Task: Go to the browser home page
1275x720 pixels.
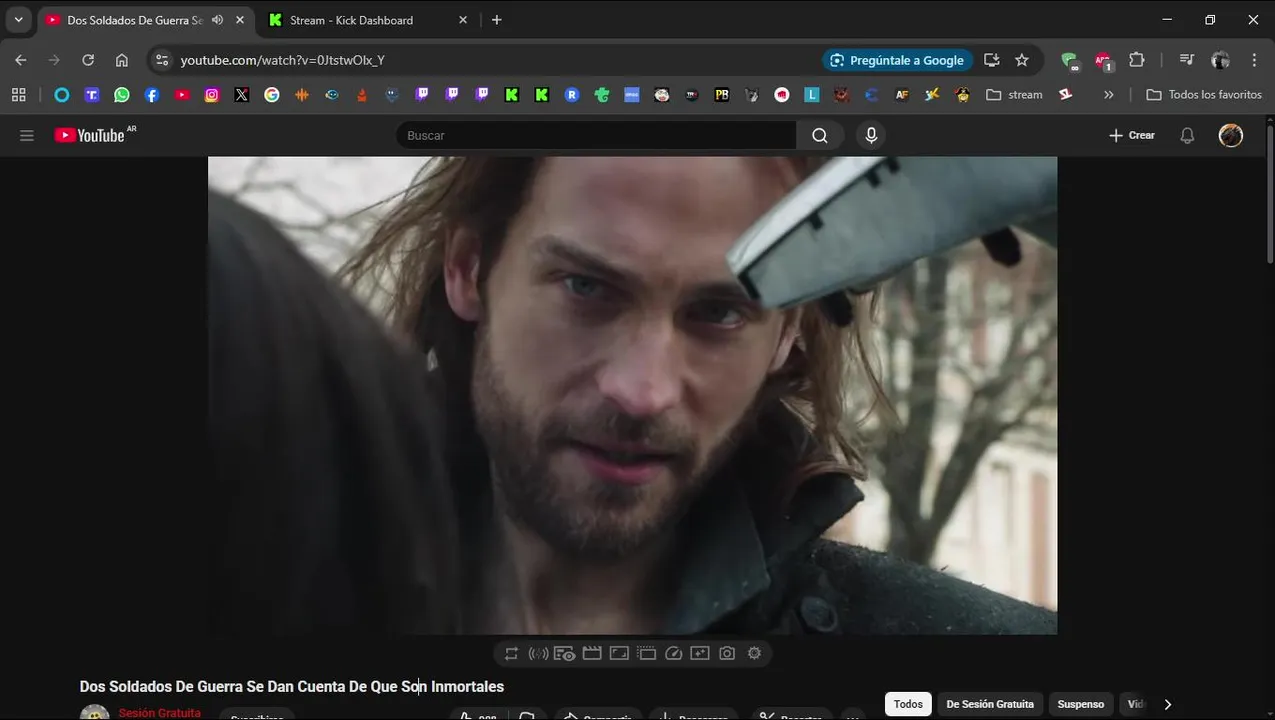Action: (122, 60)
